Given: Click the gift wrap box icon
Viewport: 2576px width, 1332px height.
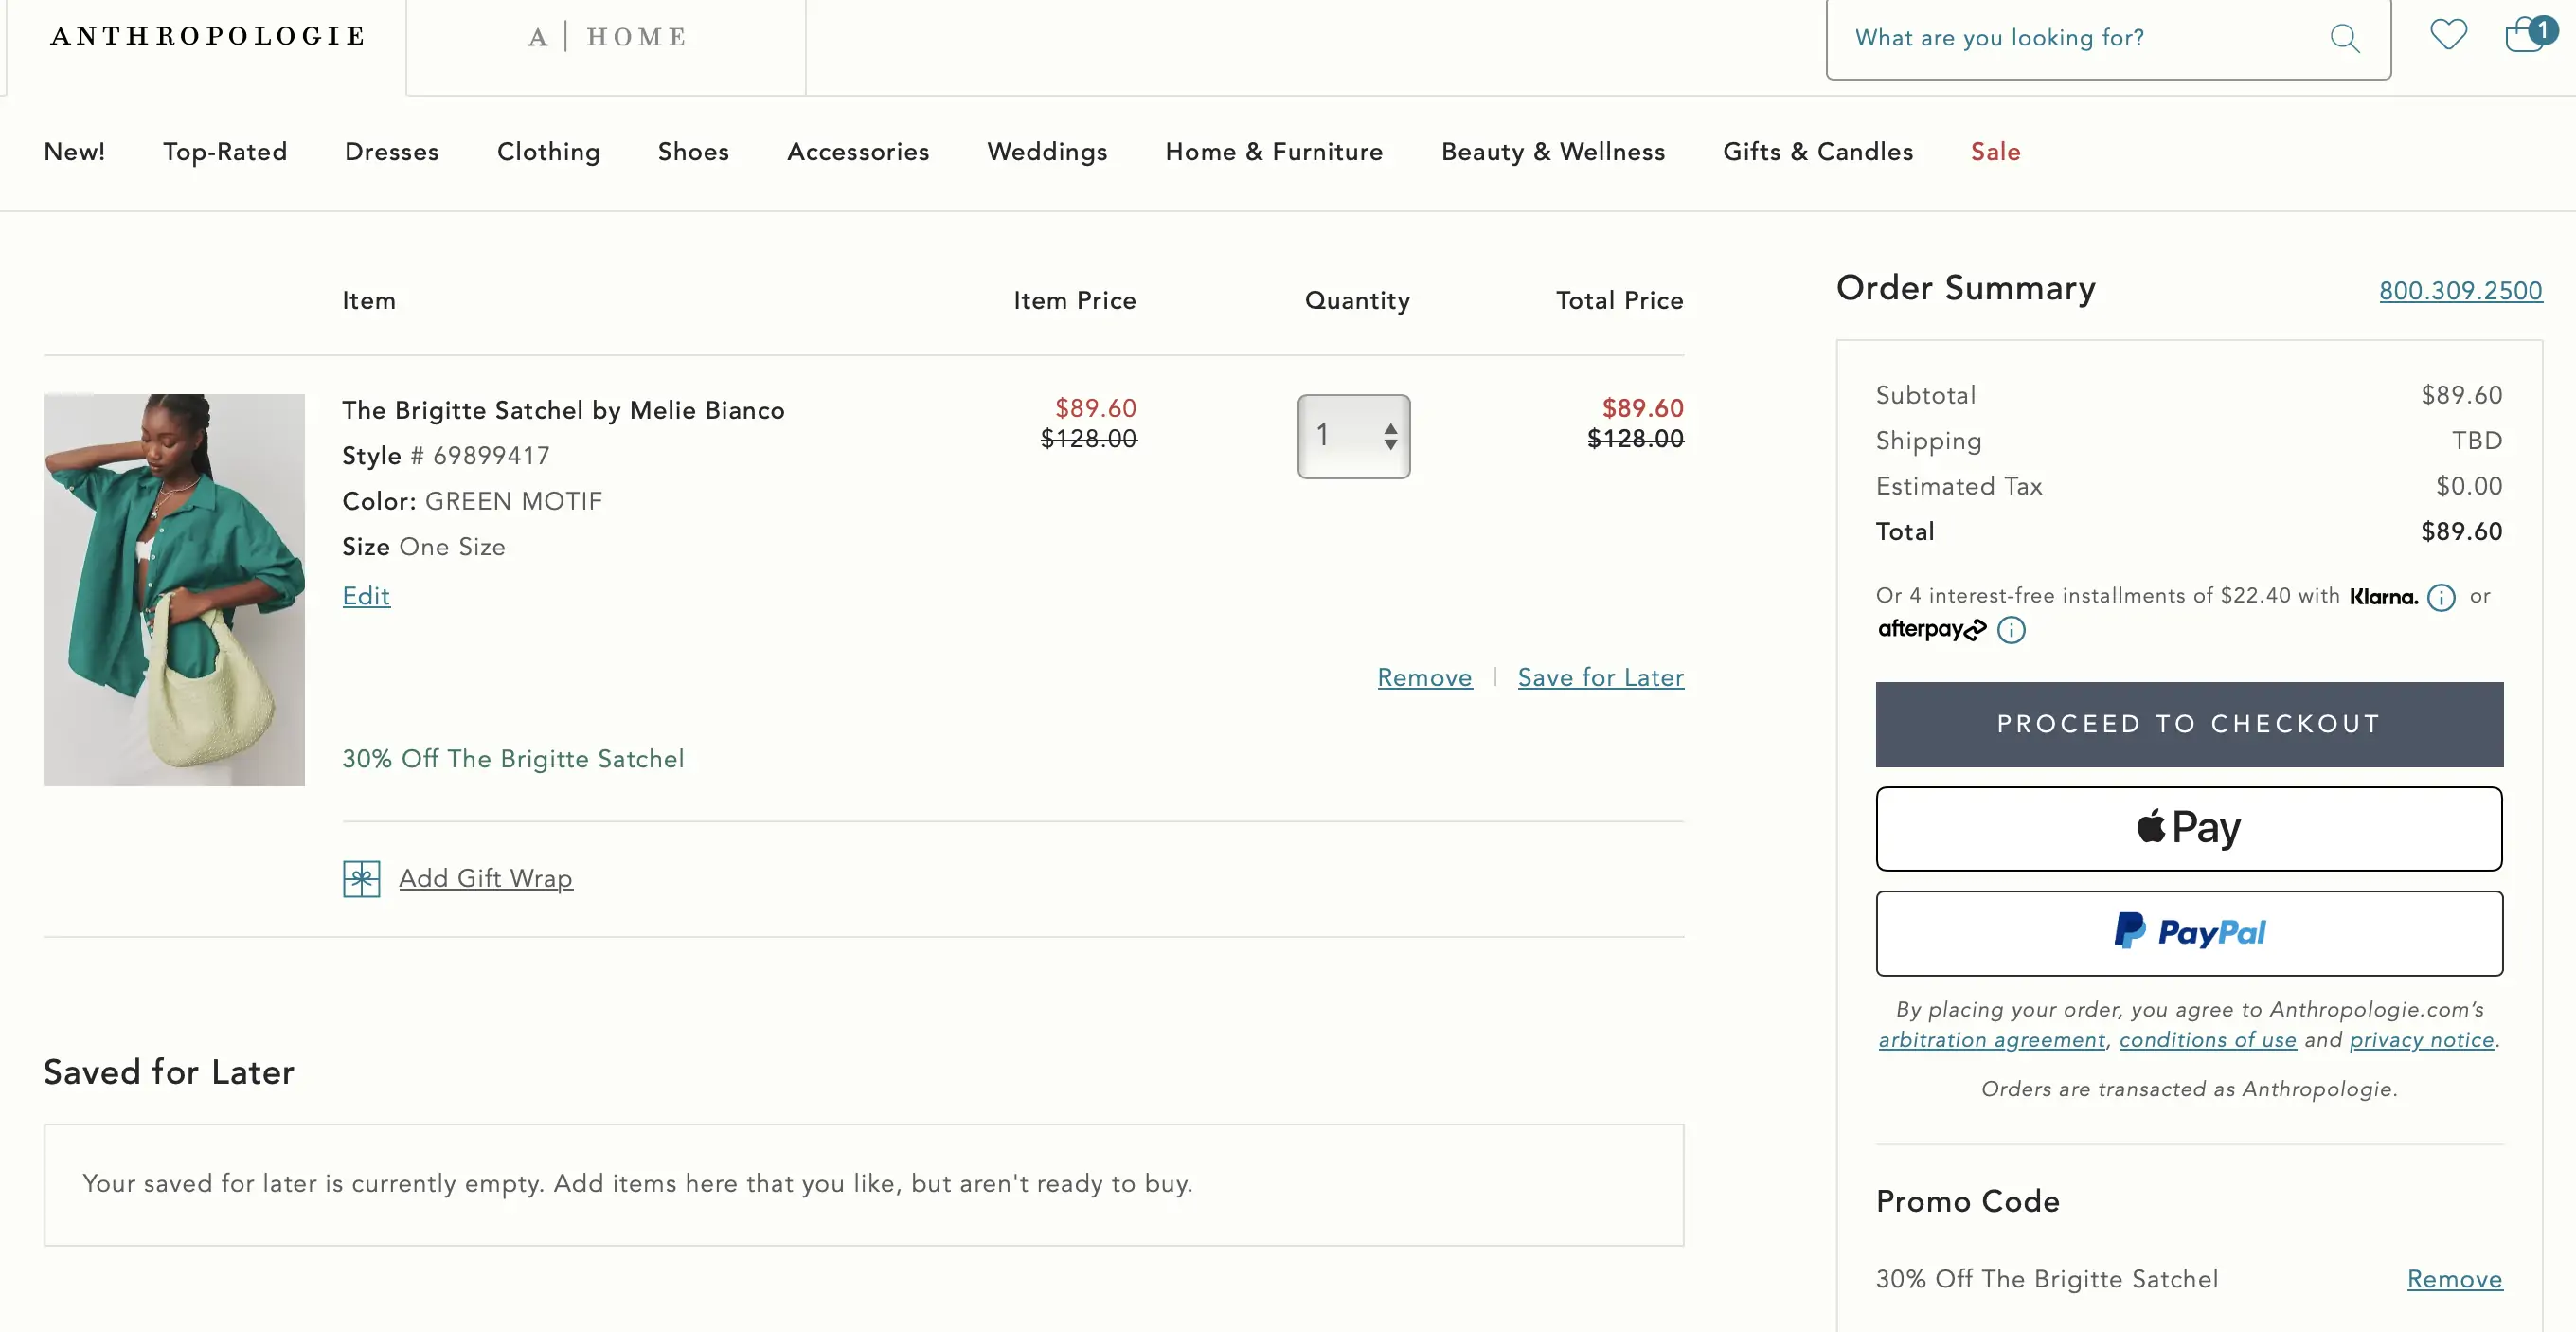Looking at the screenshot, I should coord(361,879).
